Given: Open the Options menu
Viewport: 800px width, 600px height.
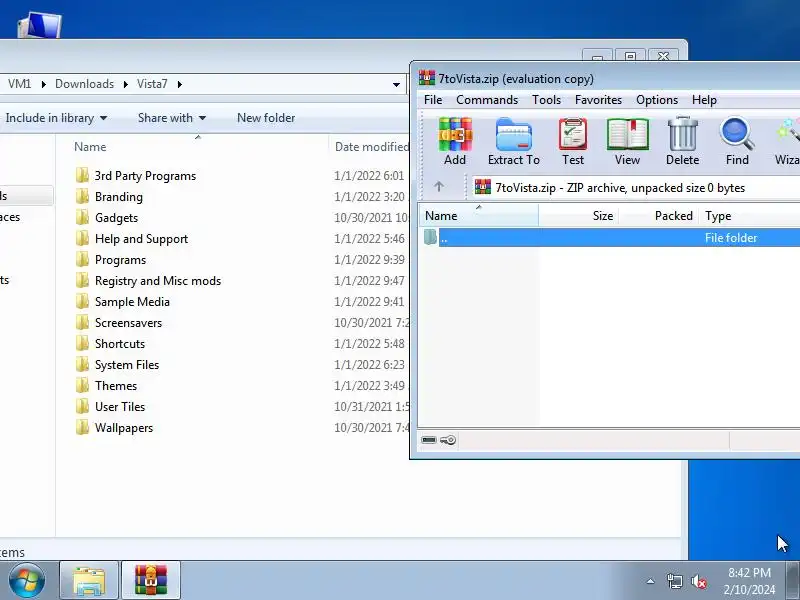Looking at the screenshot, I should (x=657, y=100).
